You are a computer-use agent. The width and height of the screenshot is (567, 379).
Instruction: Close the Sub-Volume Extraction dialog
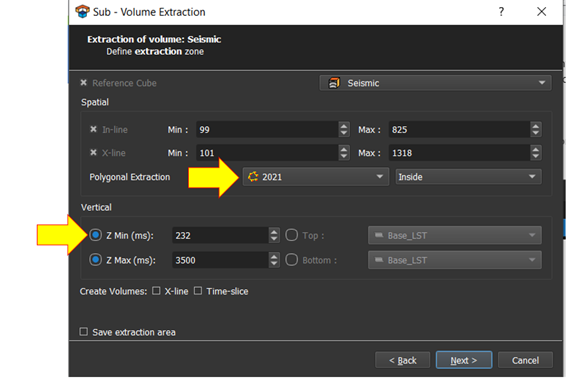(x=541, y=12)
